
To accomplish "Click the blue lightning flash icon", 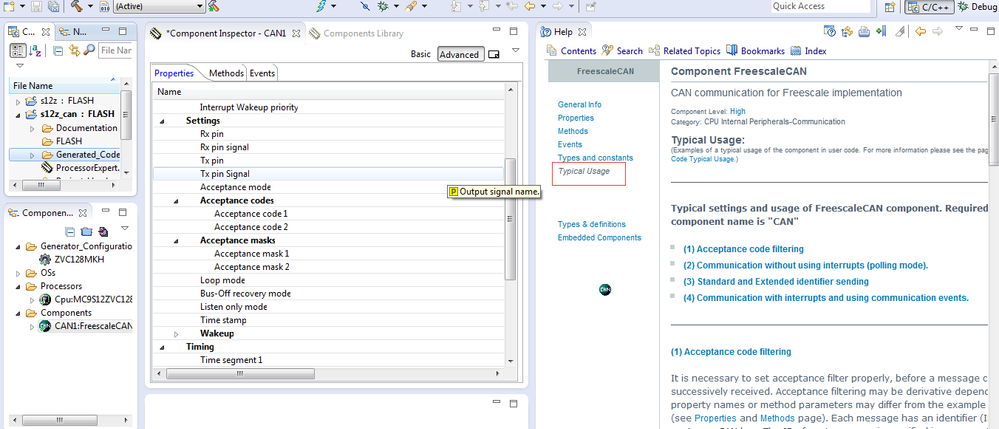I will (x=322, y=6).
